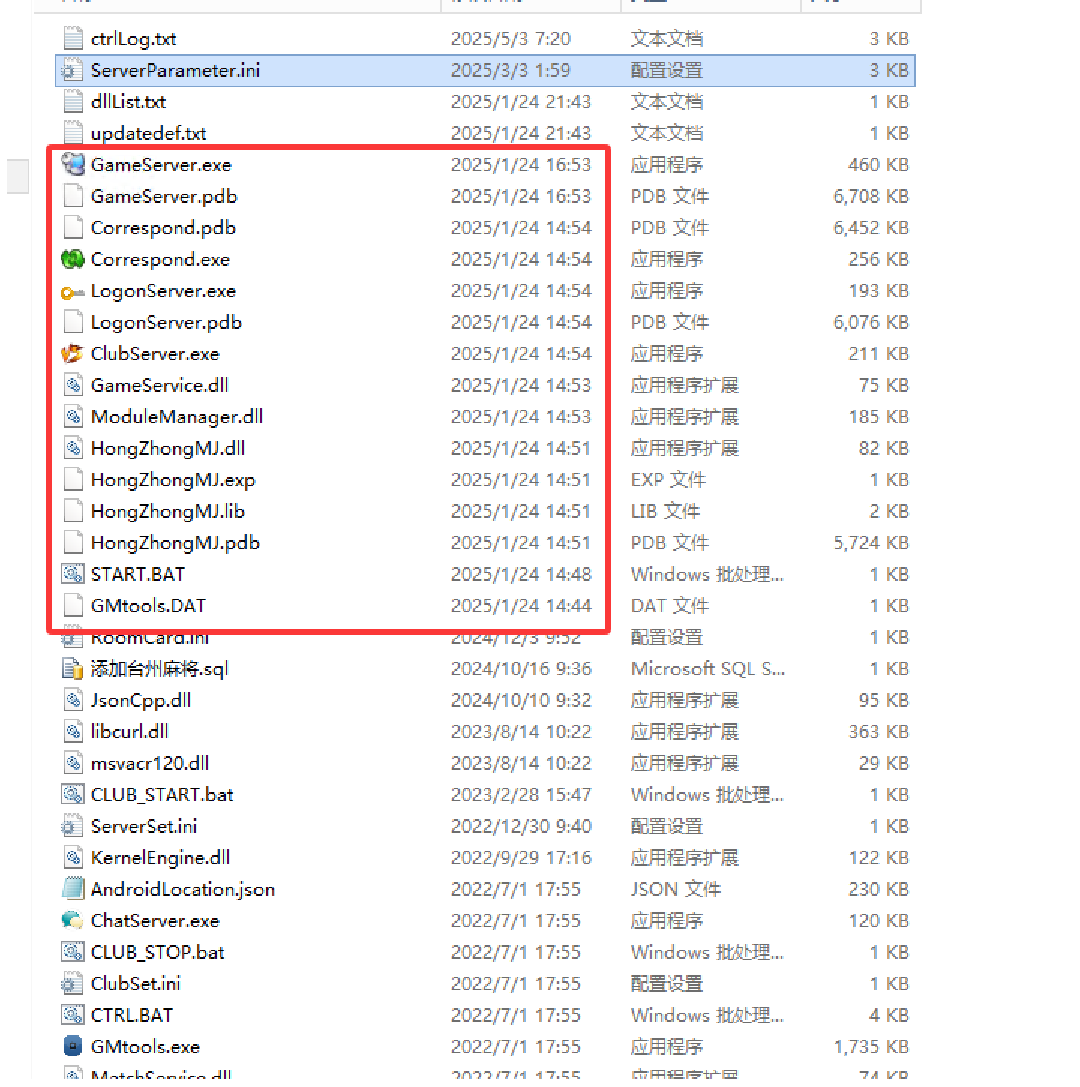Open Correspond.exe using its green application icon
The width and height of the screenshot is (1080, 1087).
(73, 259)
